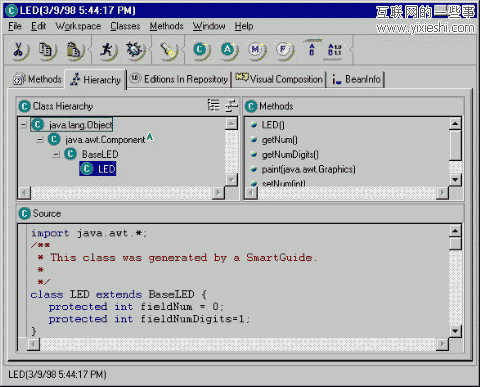
Task: Select paint(java.awt.Graphics) in Methods list
Action: click(308, 169)
